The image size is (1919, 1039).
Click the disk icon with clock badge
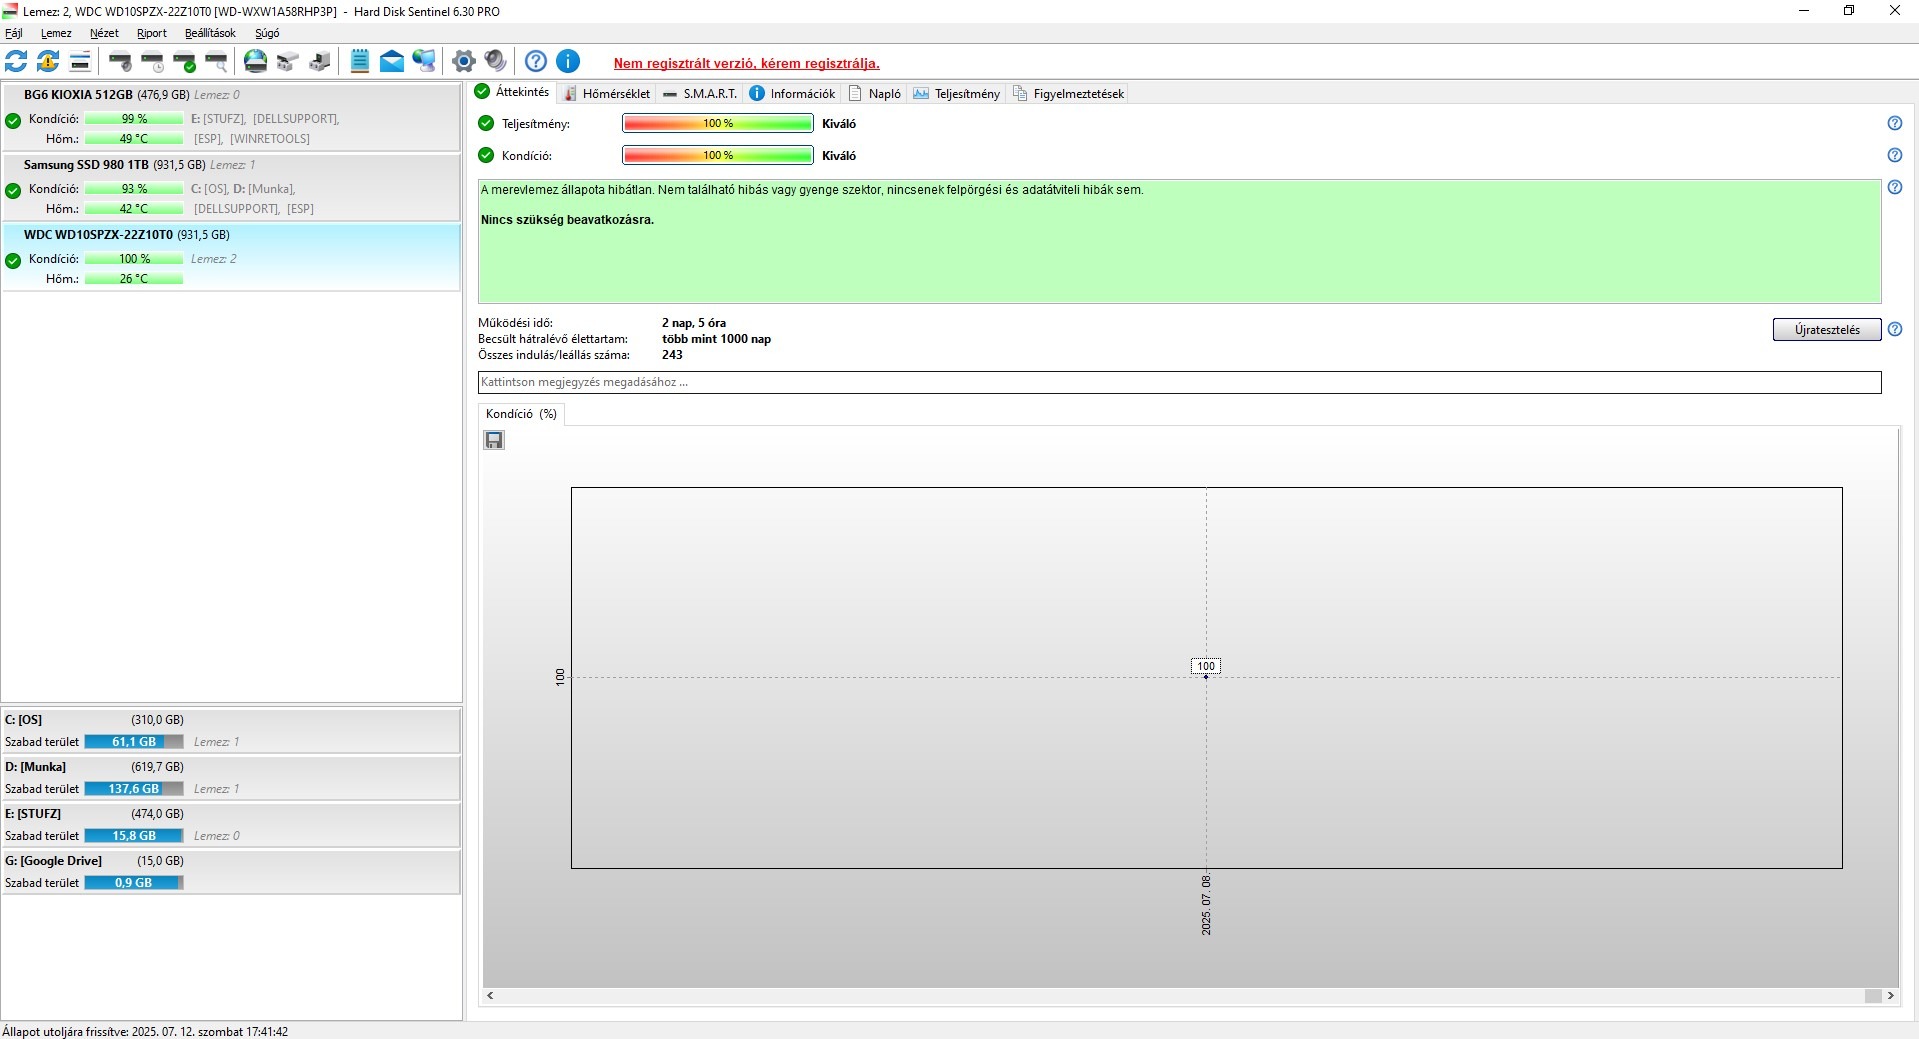pyautogui.click(x=153, y=62)
